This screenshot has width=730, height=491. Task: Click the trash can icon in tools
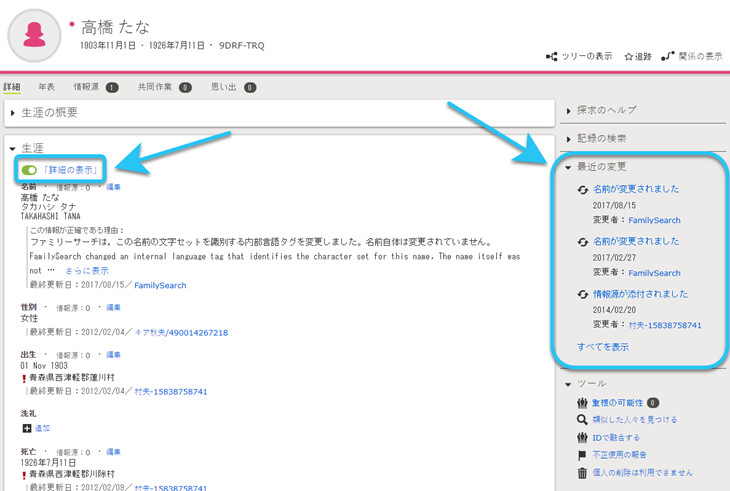point(582,473)
